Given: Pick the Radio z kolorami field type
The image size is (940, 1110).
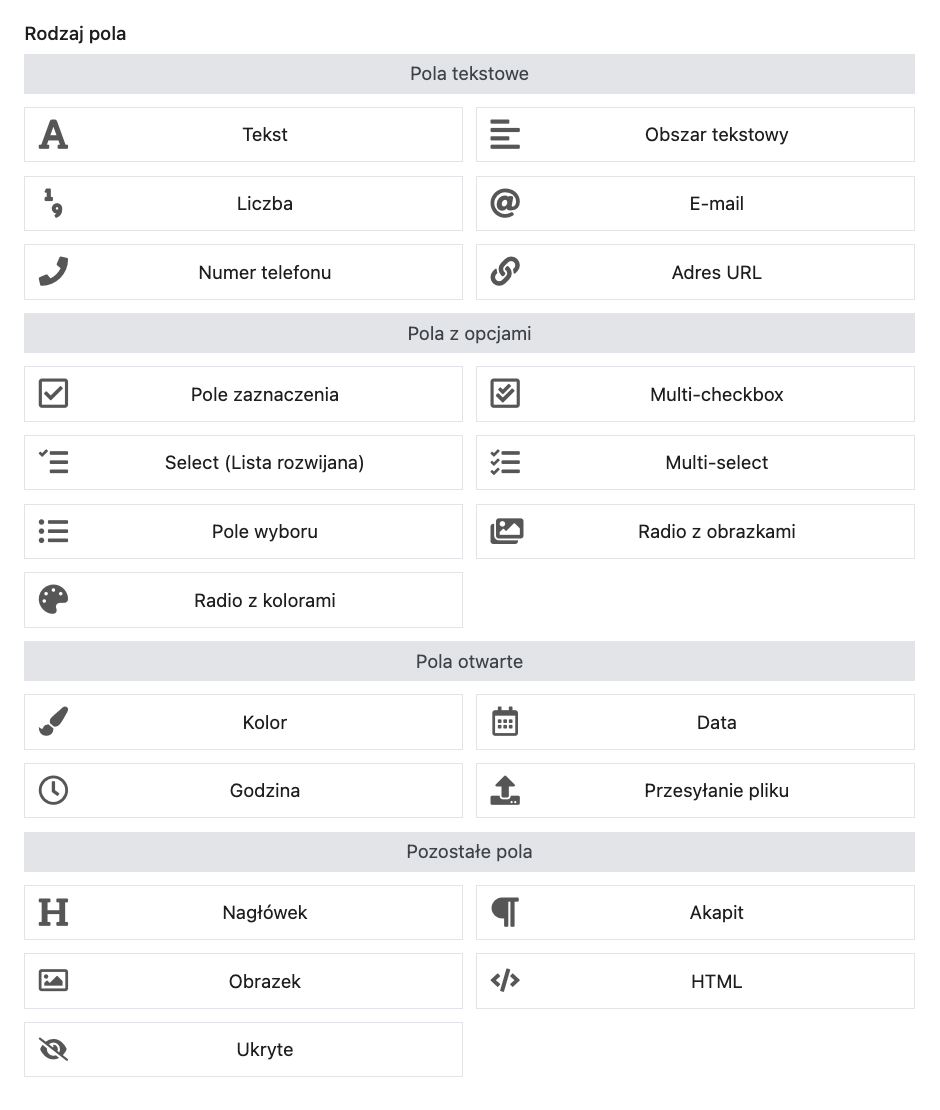Looking at the screenshot, I should pyautogui.click(x=264, y=600).
